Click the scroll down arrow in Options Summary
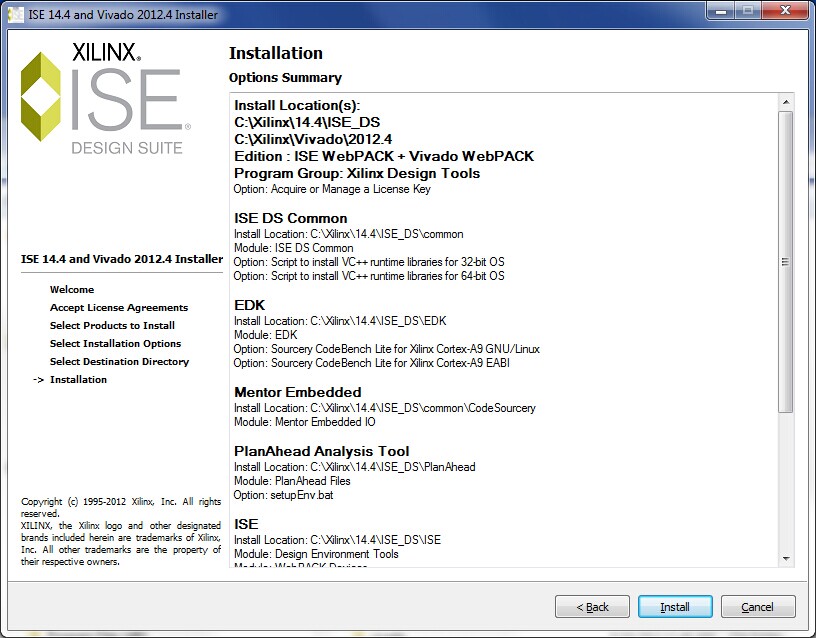This screenshot has height=638, width=816. tap(786, 558)
